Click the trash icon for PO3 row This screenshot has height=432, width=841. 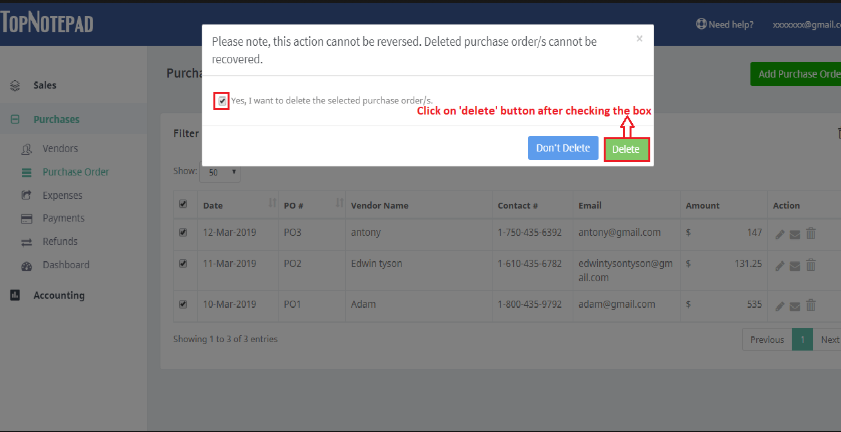[x=811, y=233]
